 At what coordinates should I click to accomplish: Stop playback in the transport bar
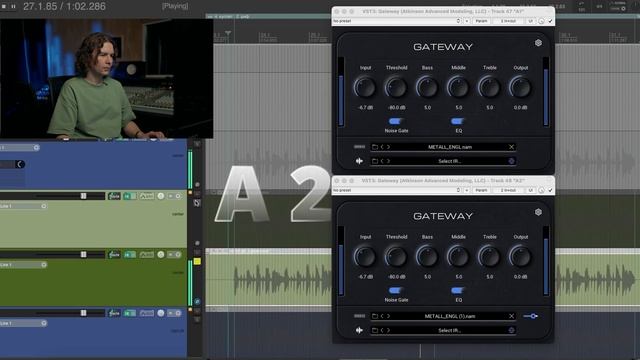(4, 6)
